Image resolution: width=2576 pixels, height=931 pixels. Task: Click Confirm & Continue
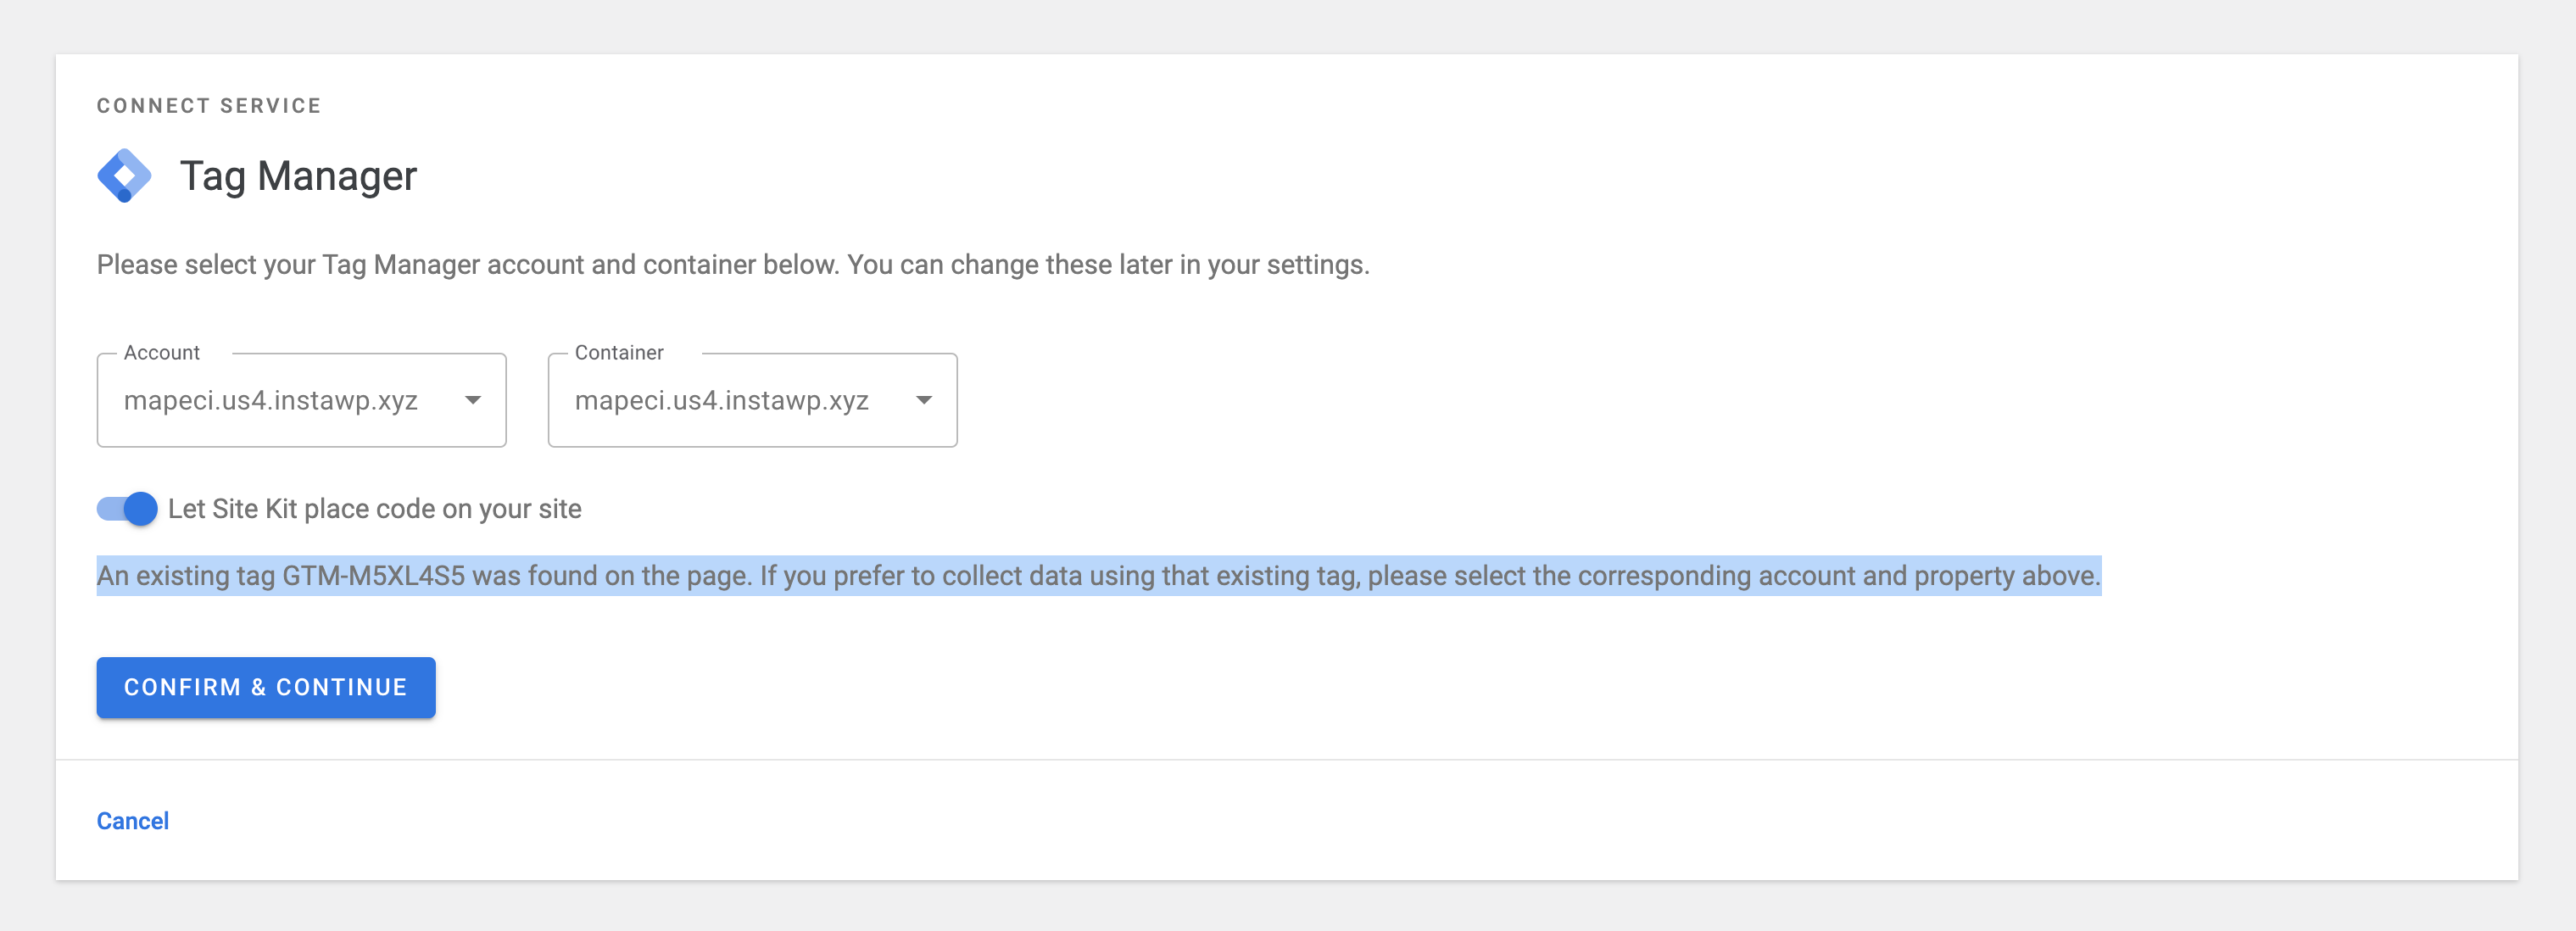pos(265,687)
